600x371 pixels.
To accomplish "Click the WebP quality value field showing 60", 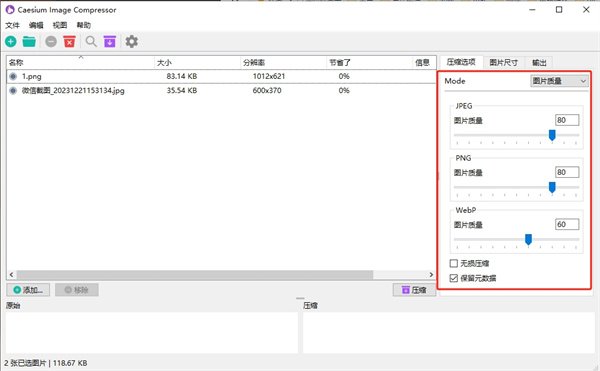I will point(567,224).
